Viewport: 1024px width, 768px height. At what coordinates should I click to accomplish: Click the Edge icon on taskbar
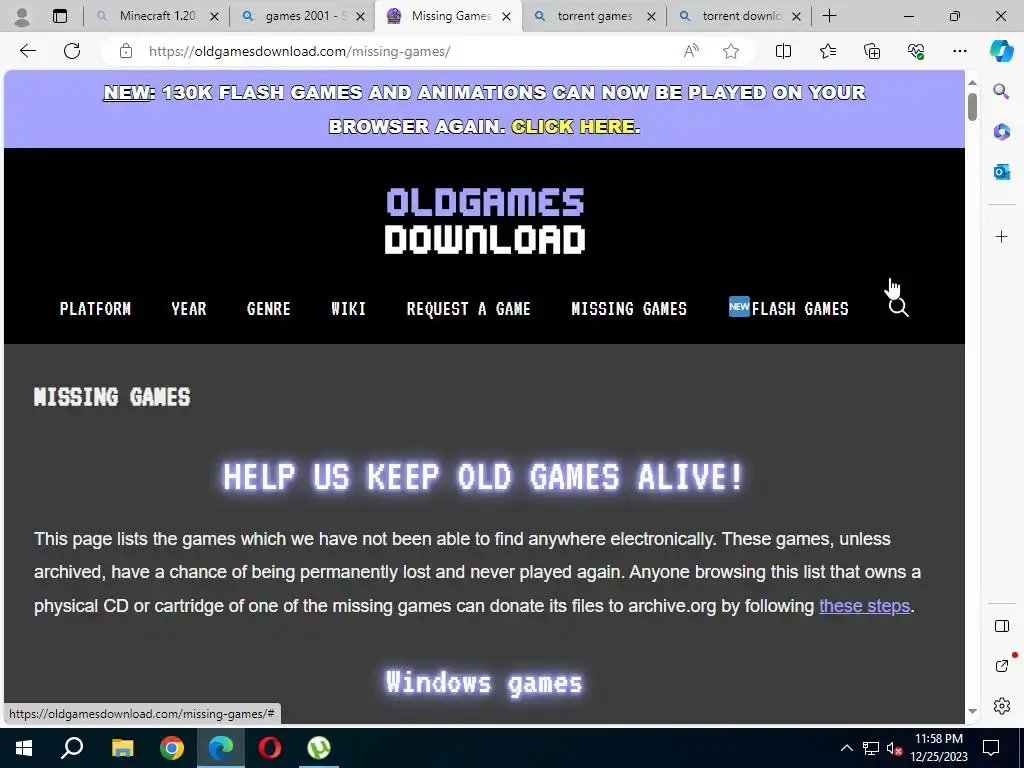tap(221, 748)
